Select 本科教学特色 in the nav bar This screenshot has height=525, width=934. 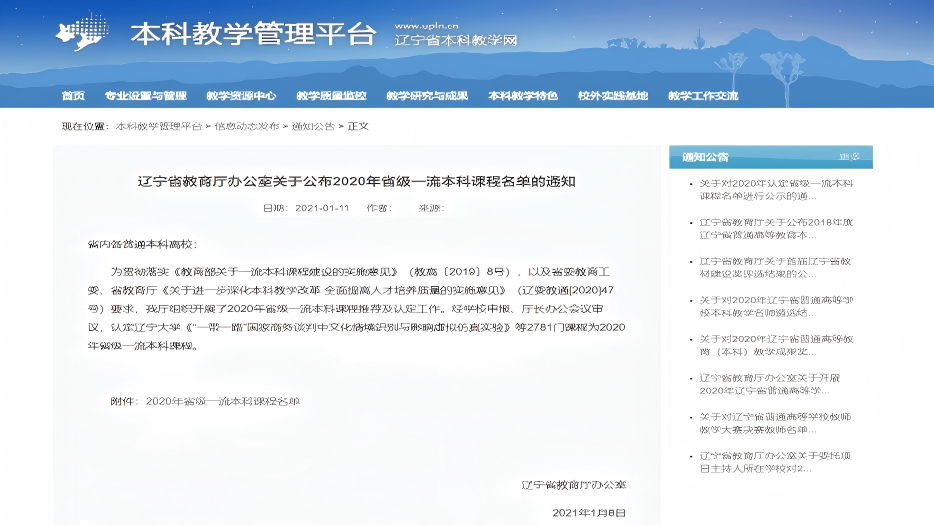coord(523,96)
